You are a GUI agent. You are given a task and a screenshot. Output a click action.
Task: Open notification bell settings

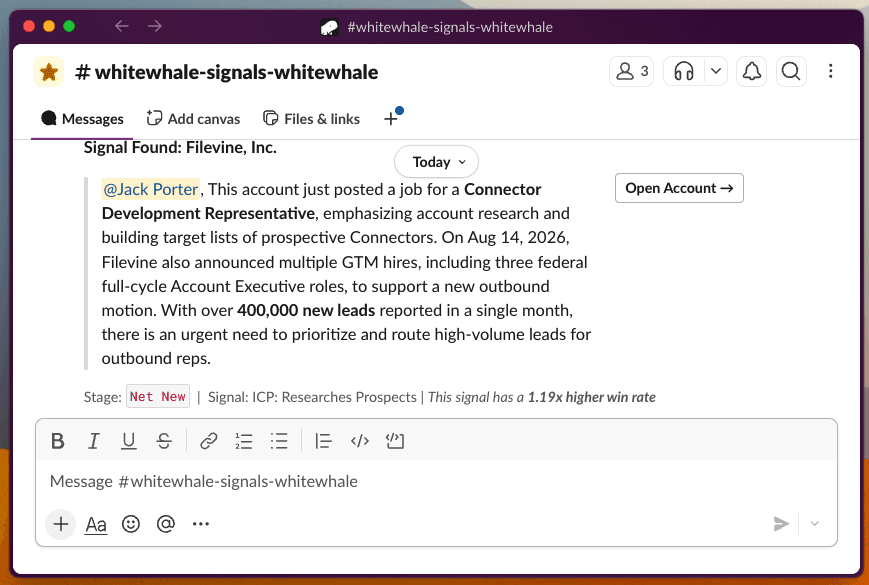pyautogui.click(x=752, y=71)
